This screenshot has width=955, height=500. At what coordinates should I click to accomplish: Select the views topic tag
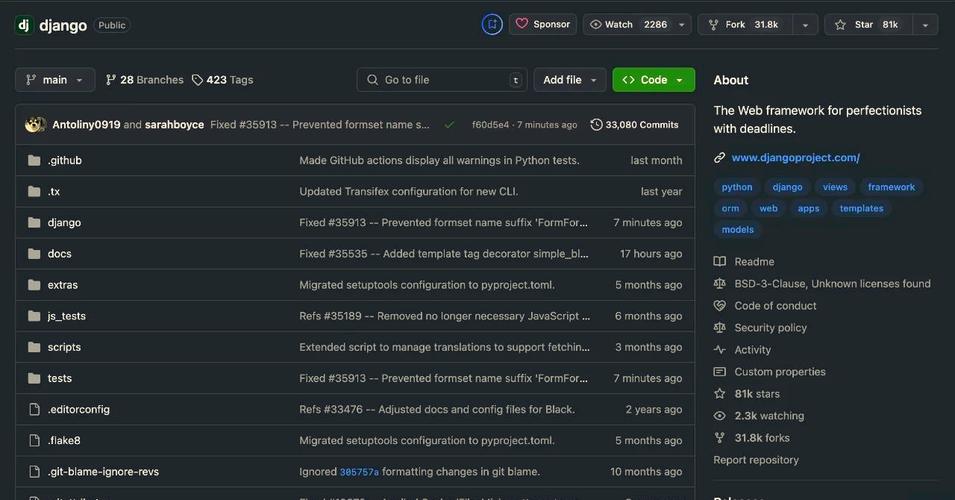[835, 187]
